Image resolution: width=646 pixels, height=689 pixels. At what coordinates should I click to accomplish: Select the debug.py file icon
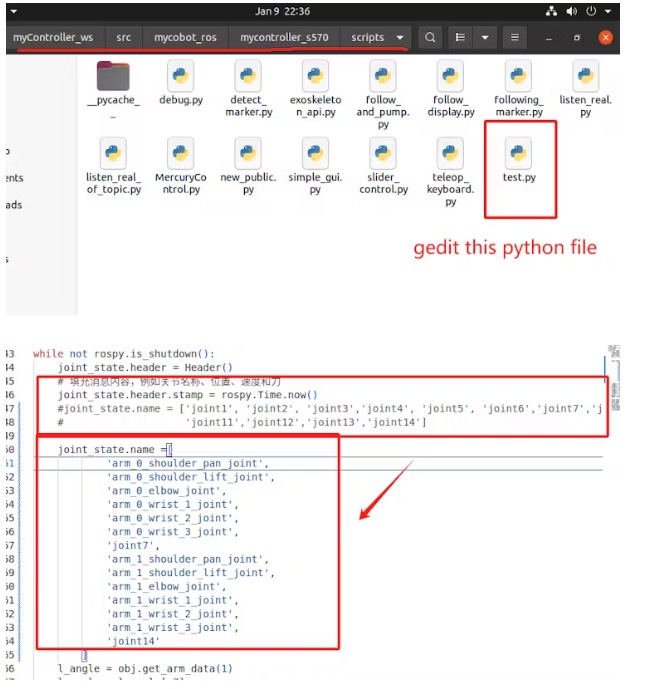click(x=181, y=79)
